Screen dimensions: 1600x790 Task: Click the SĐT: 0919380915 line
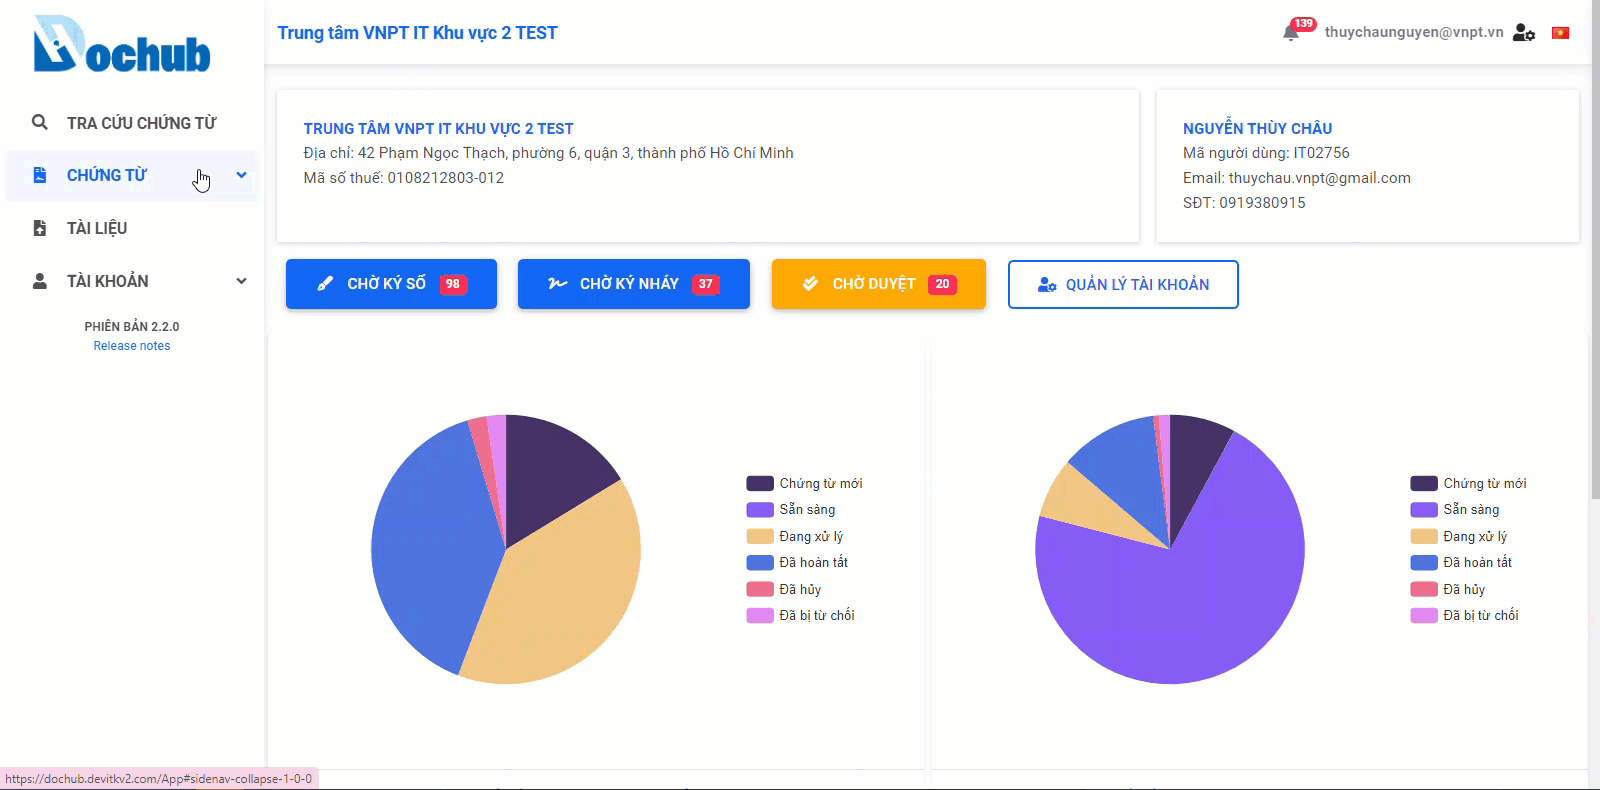1244,203
